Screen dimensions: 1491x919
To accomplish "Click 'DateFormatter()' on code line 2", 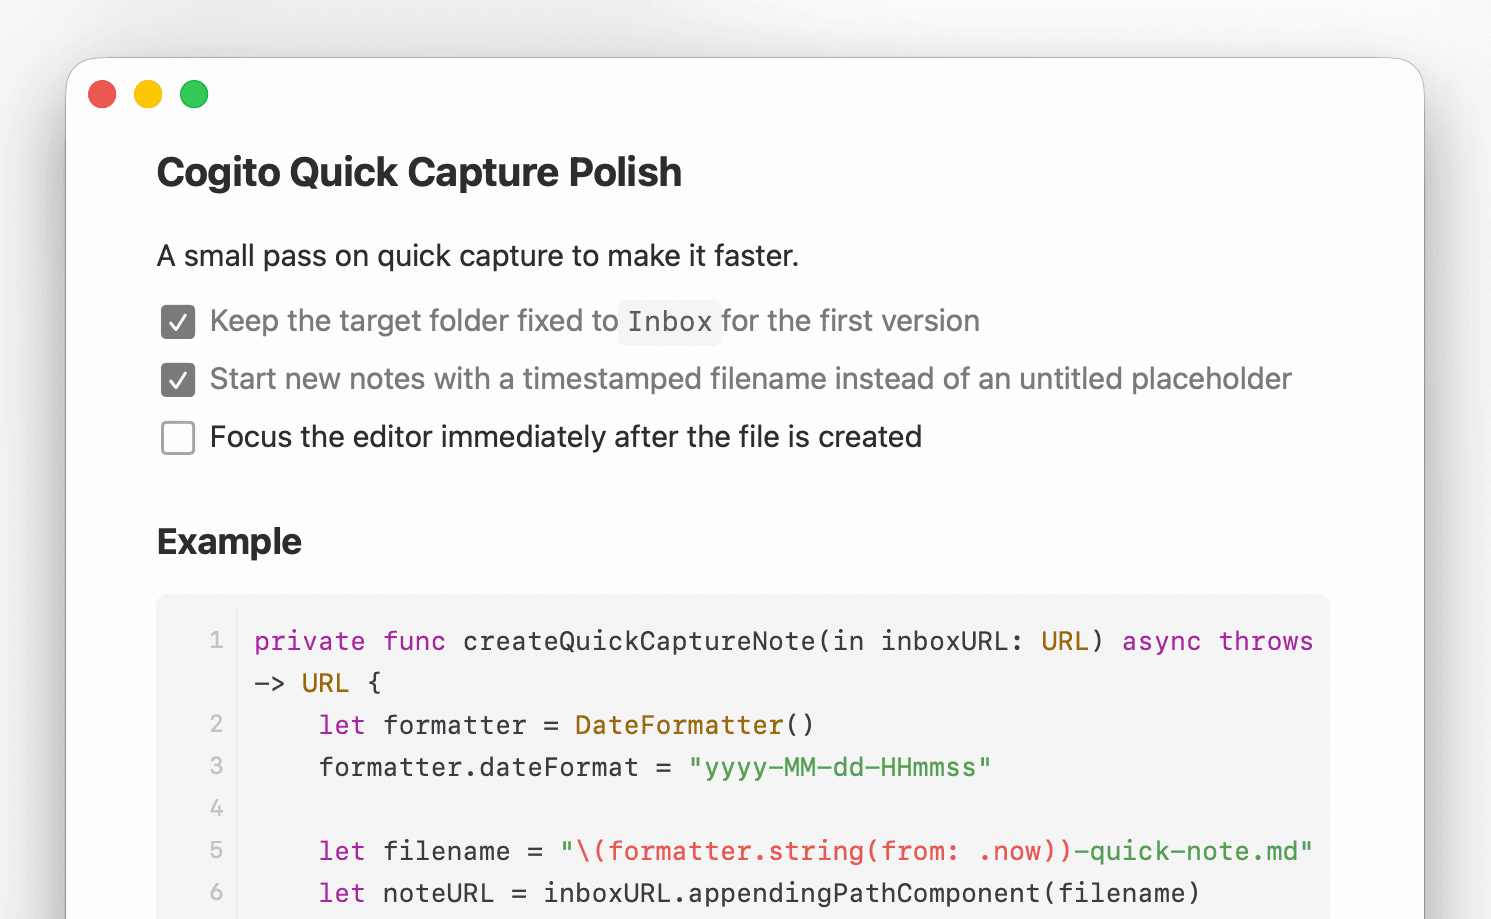I will 695,725.
